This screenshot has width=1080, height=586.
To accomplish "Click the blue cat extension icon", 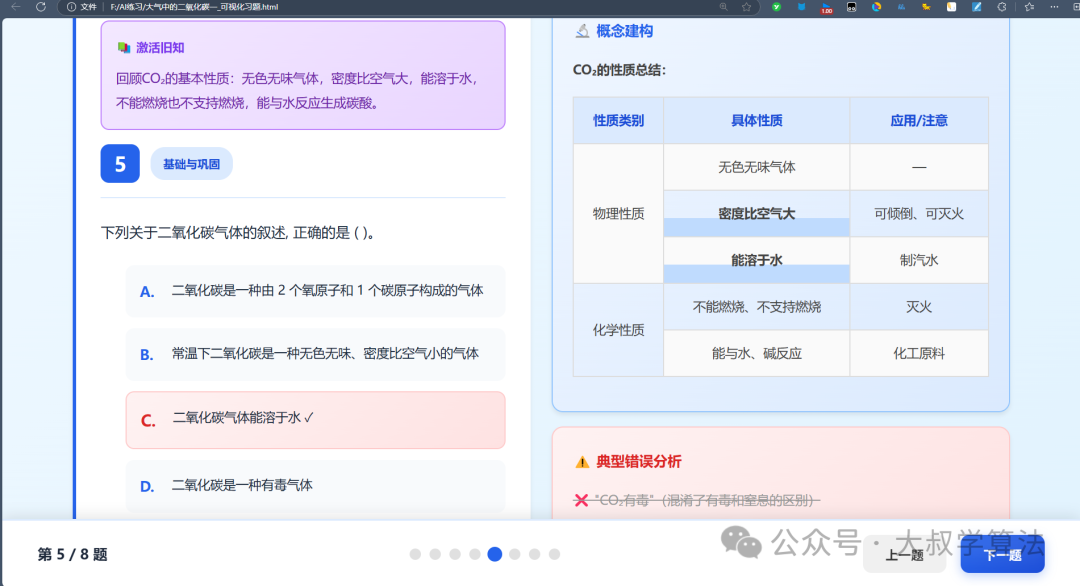I will 801,7.
